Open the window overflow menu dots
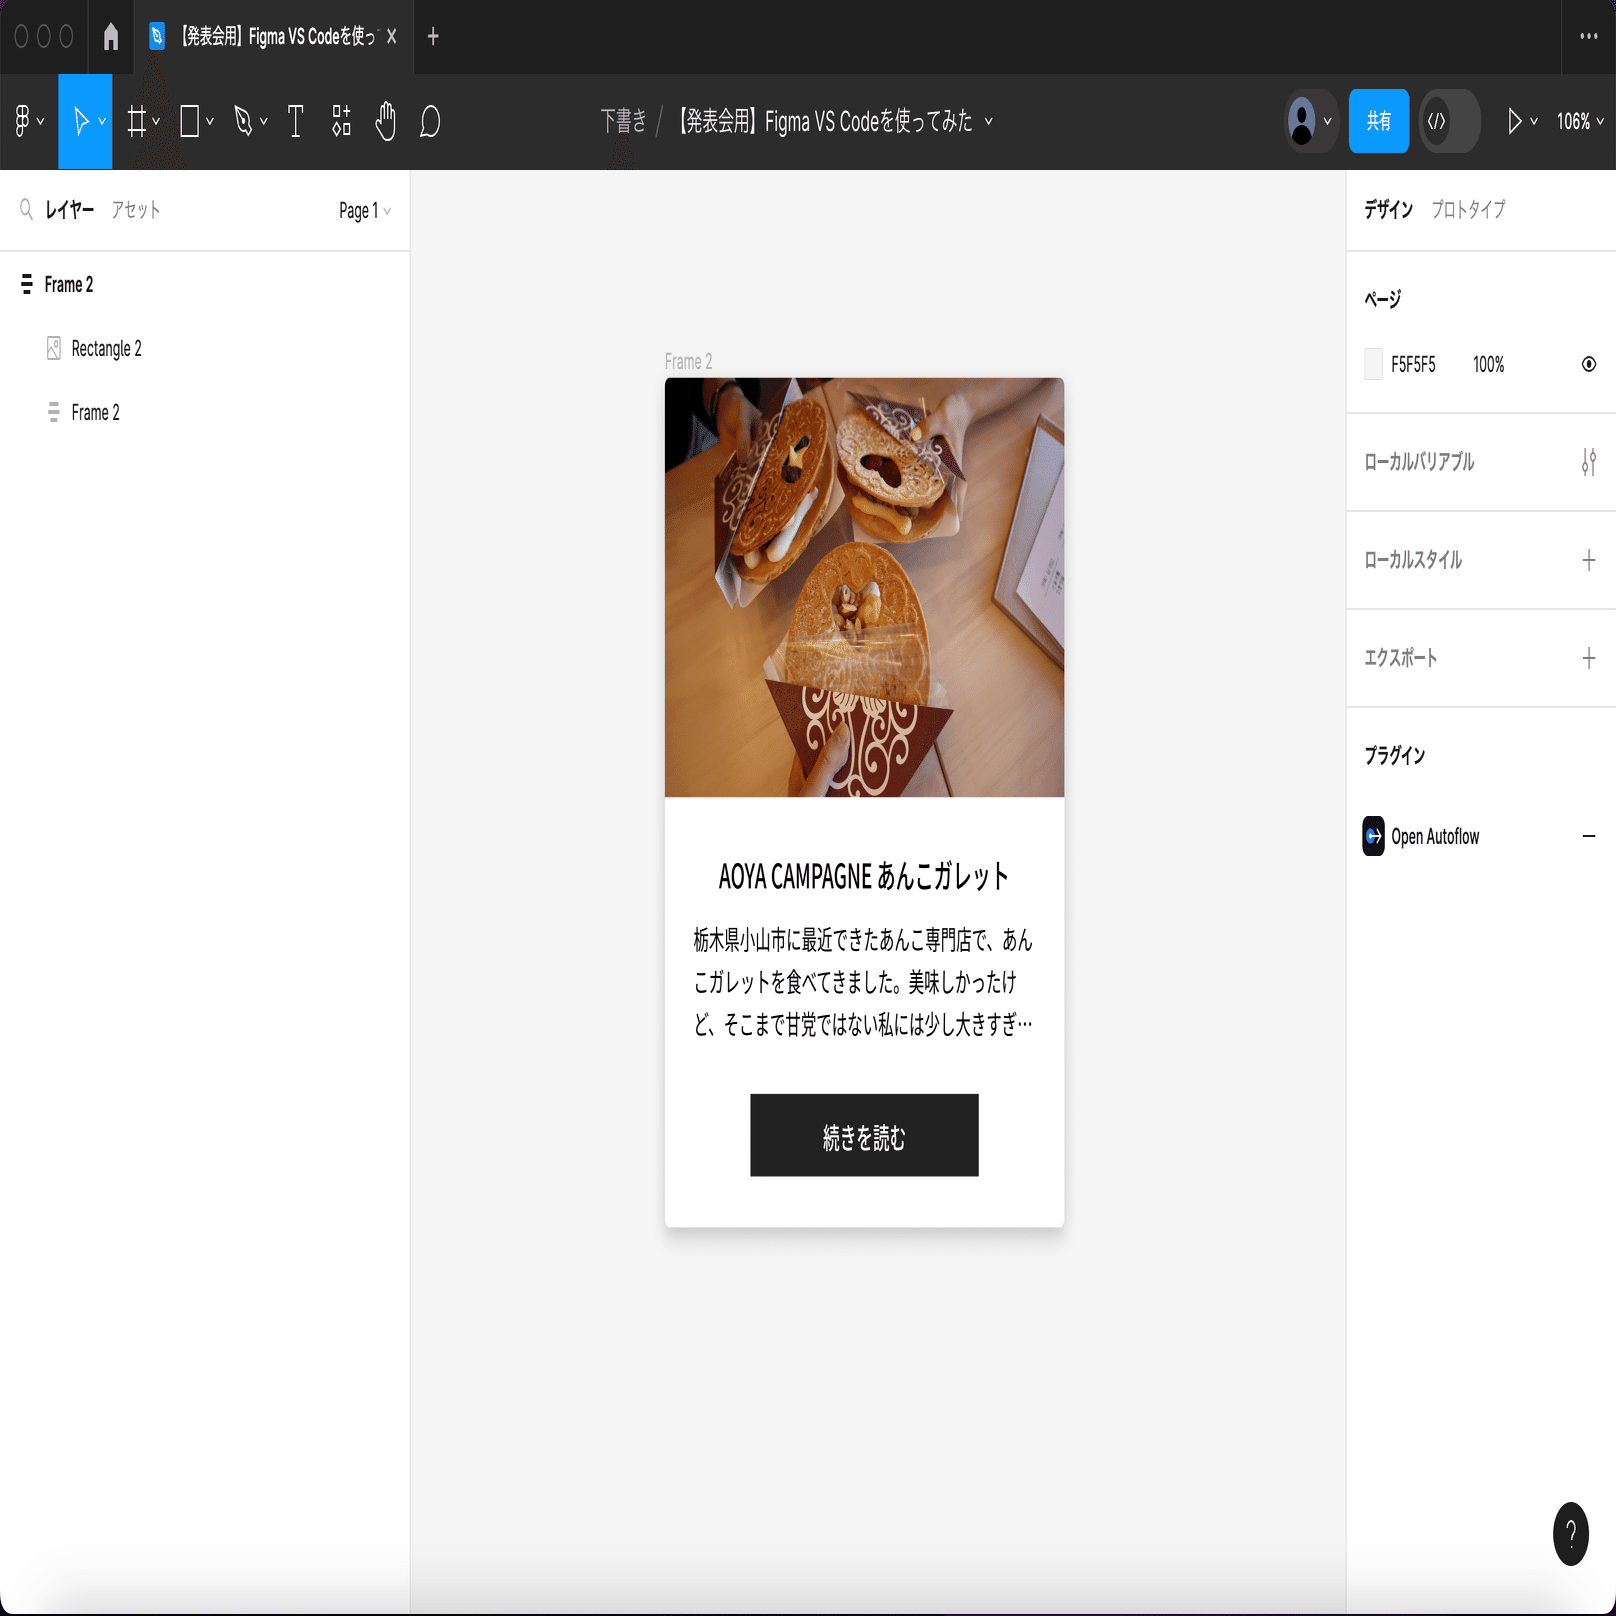 (1589, 36)
